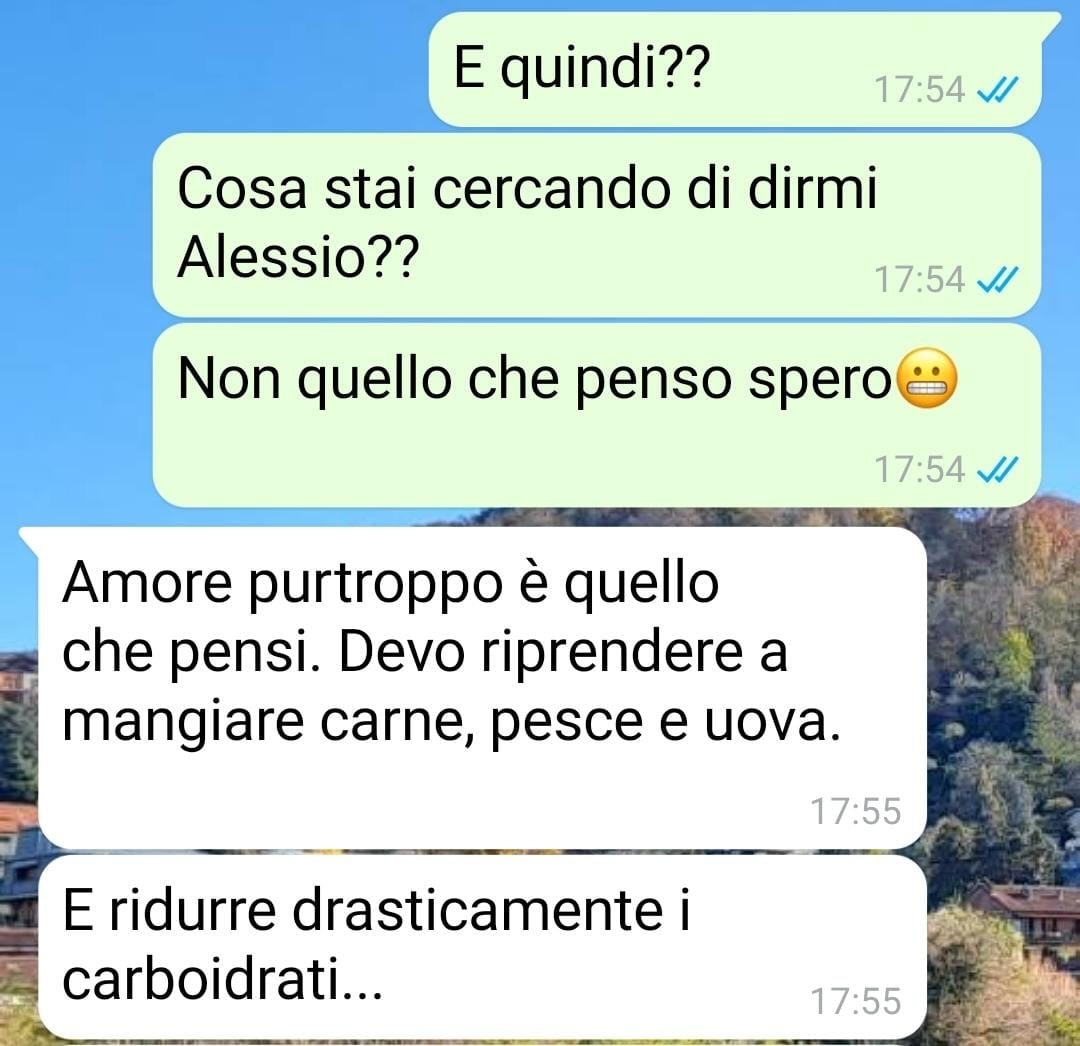Viewport: 1080px width, 1046px height.
Task: Tap the 17:54 timestamp on "E quindi??"
Action: click(x=920, y=90)
